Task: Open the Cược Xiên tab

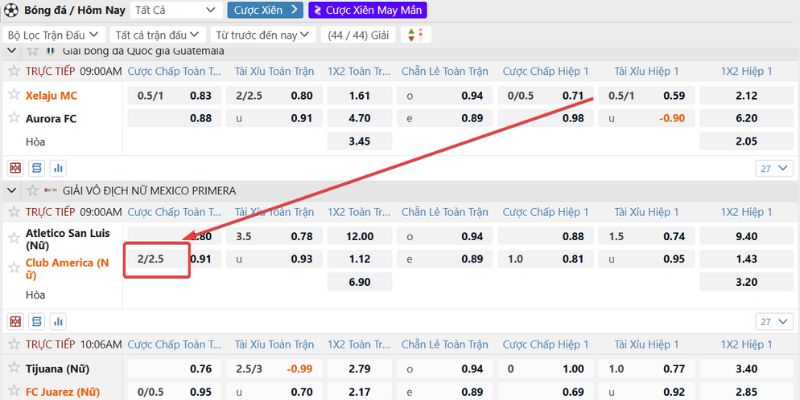Action: click(x=265, y=10)
